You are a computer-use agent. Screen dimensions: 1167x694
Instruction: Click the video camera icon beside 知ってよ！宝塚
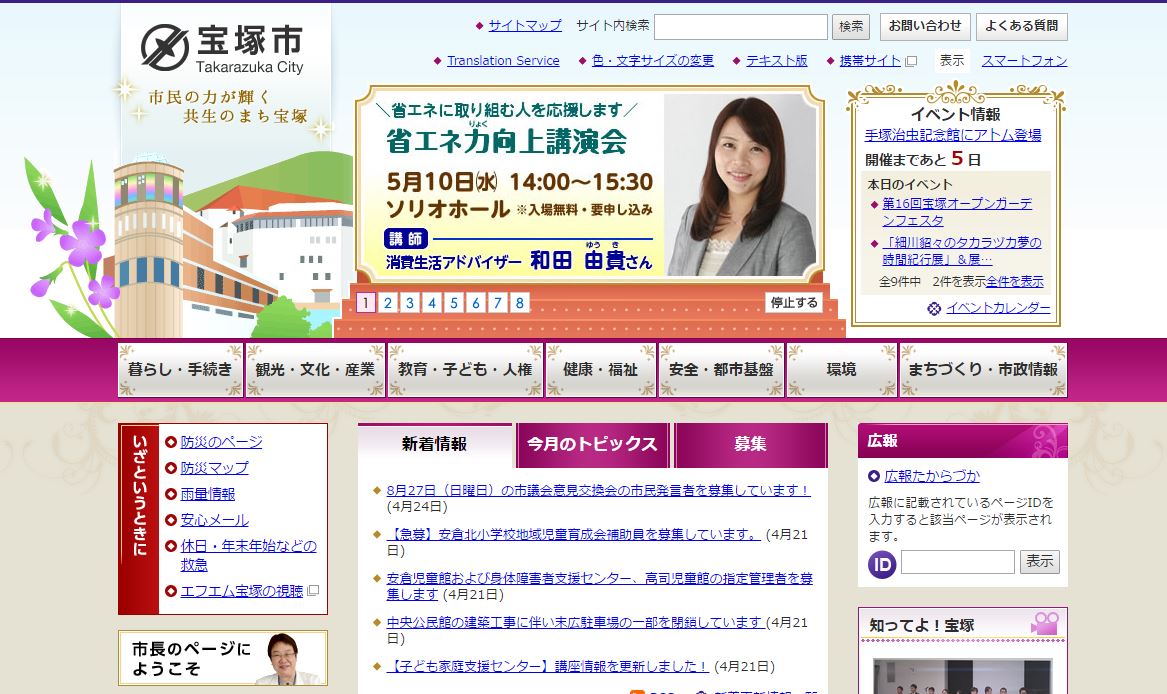point(1045,624)
